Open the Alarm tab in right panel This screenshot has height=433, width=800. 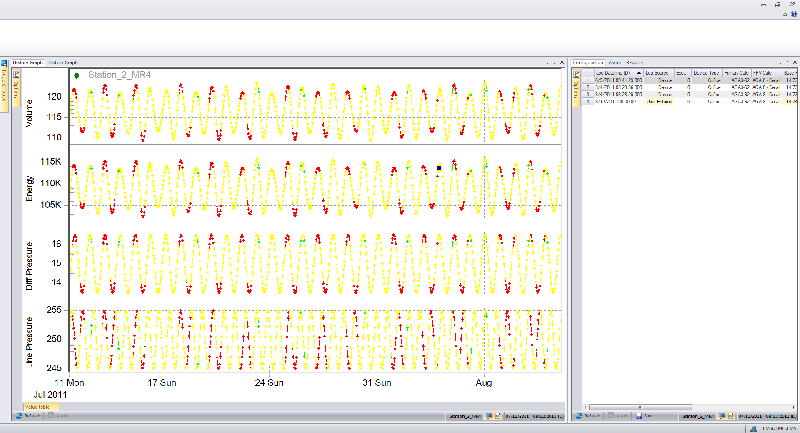(614, 63)
